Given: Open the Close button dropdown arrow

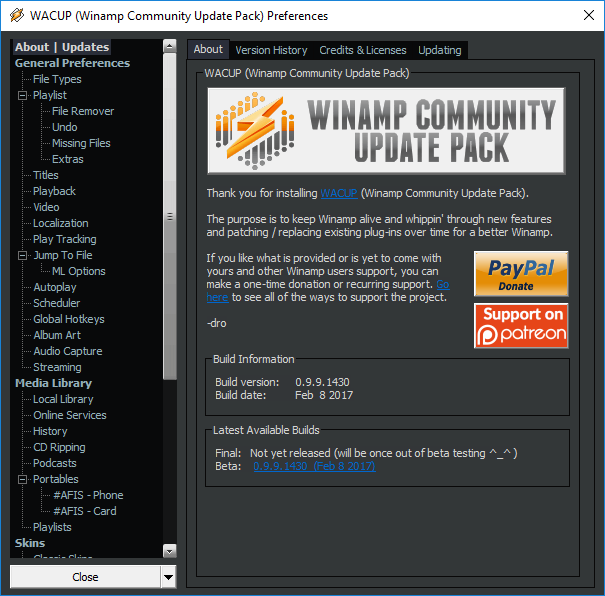Looking at the screenshot, I should (169, 577).
